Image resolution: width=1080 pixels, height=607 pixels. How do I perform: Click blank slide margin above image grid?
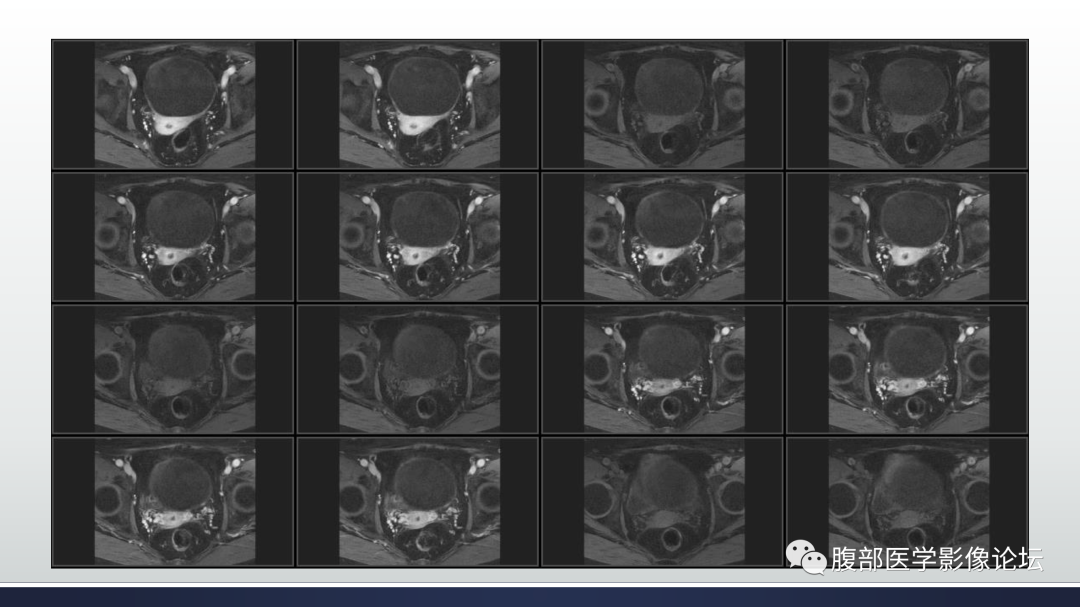[x=540, y=19]
